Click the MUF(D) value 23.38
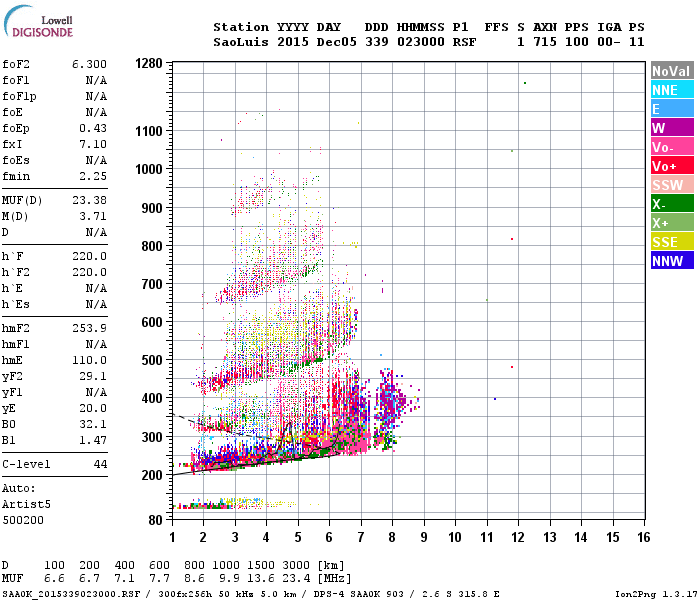 click(89, 200)
